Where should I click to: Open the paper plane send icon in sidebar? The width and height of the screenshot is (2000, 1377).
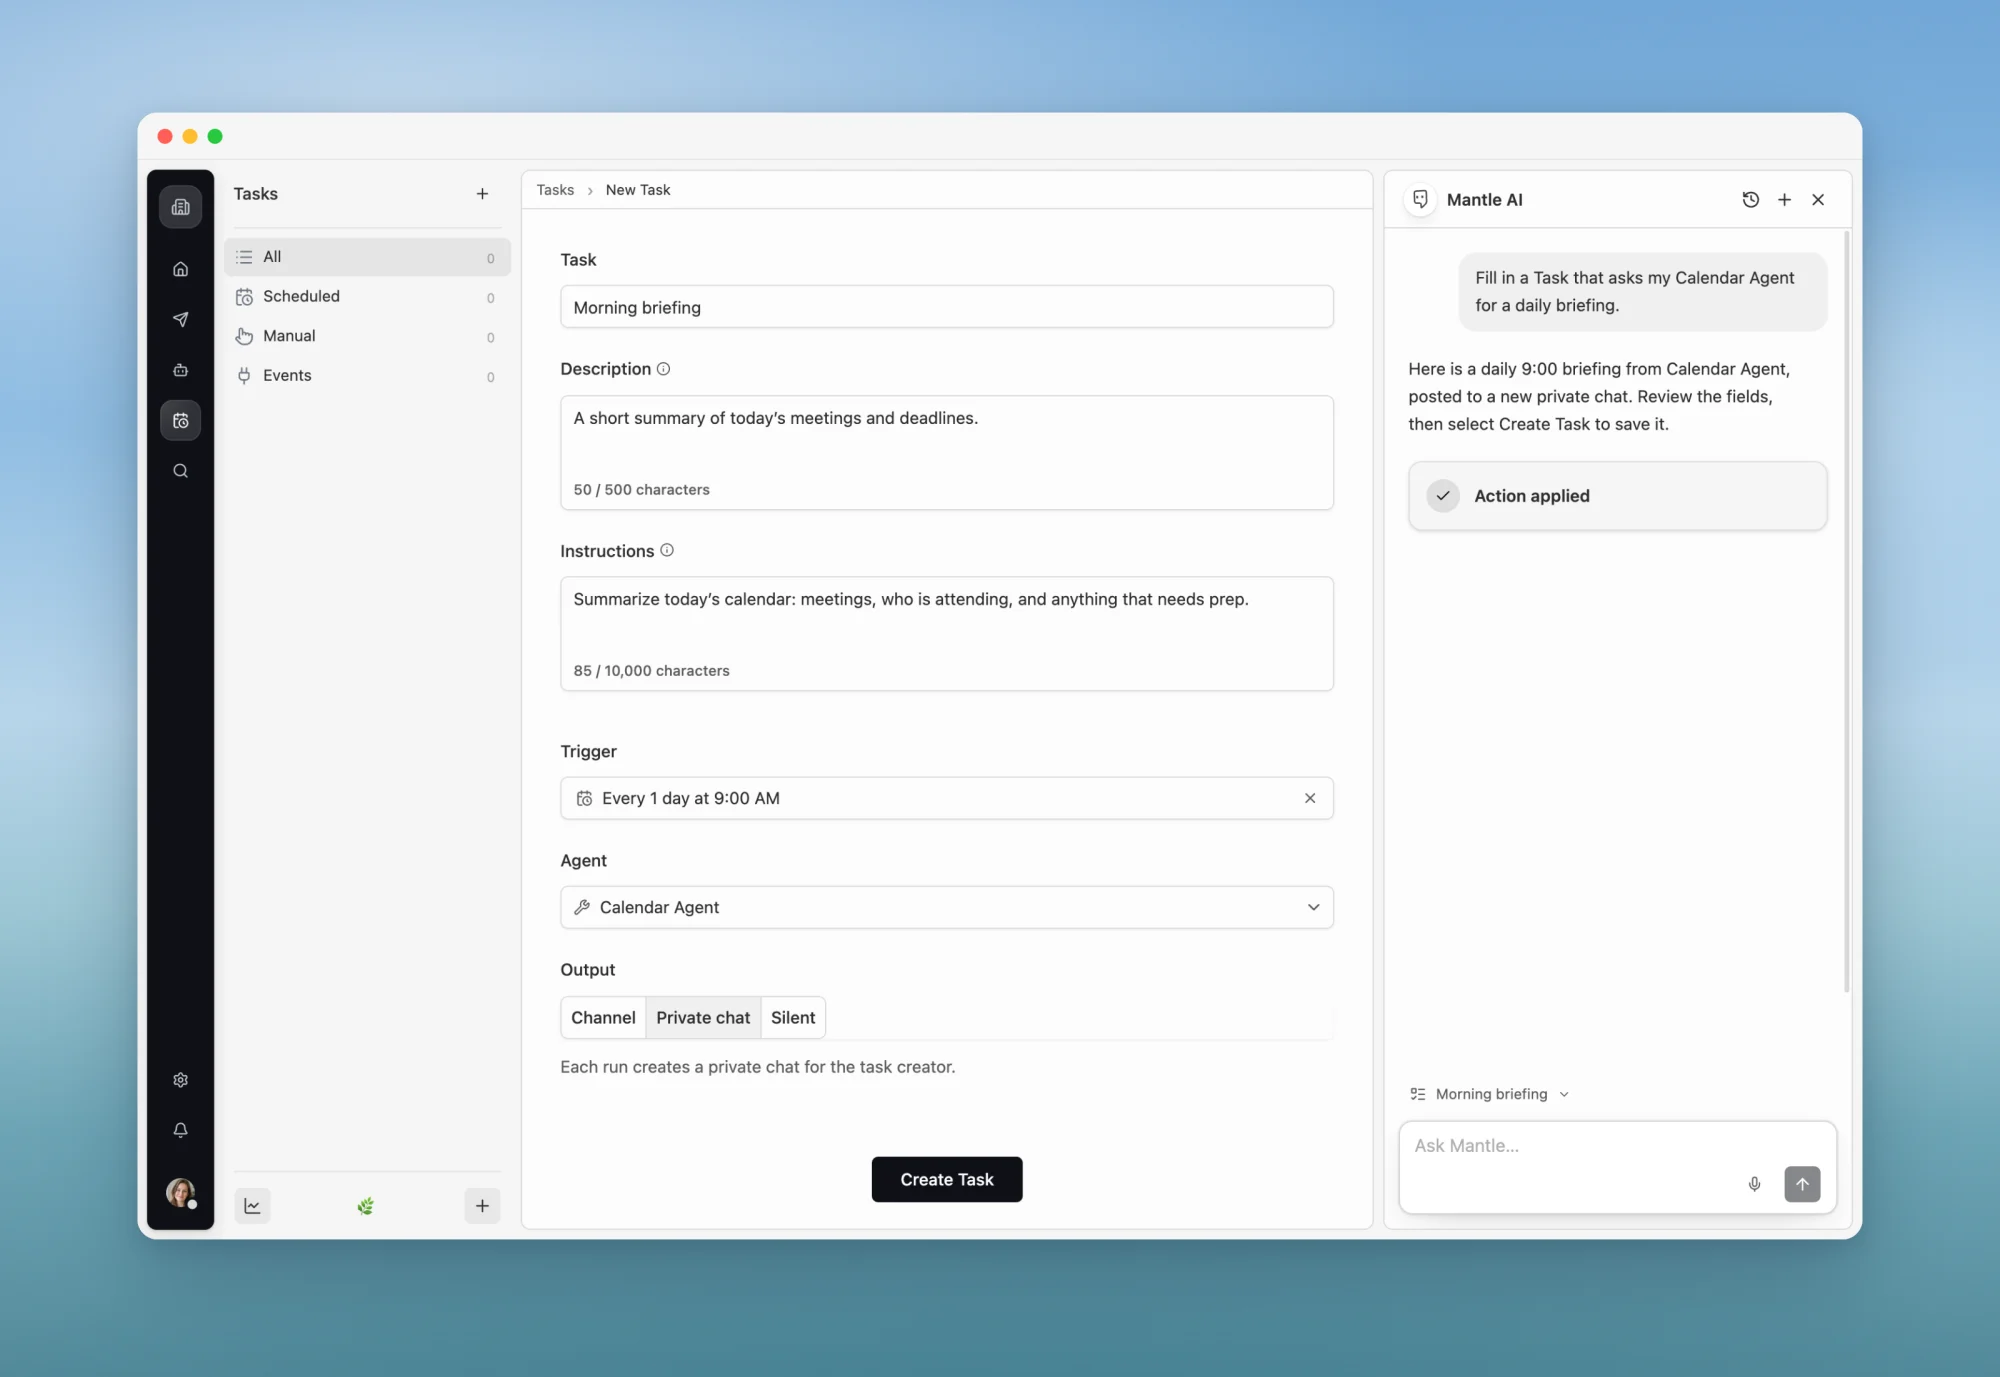[180, 319]
